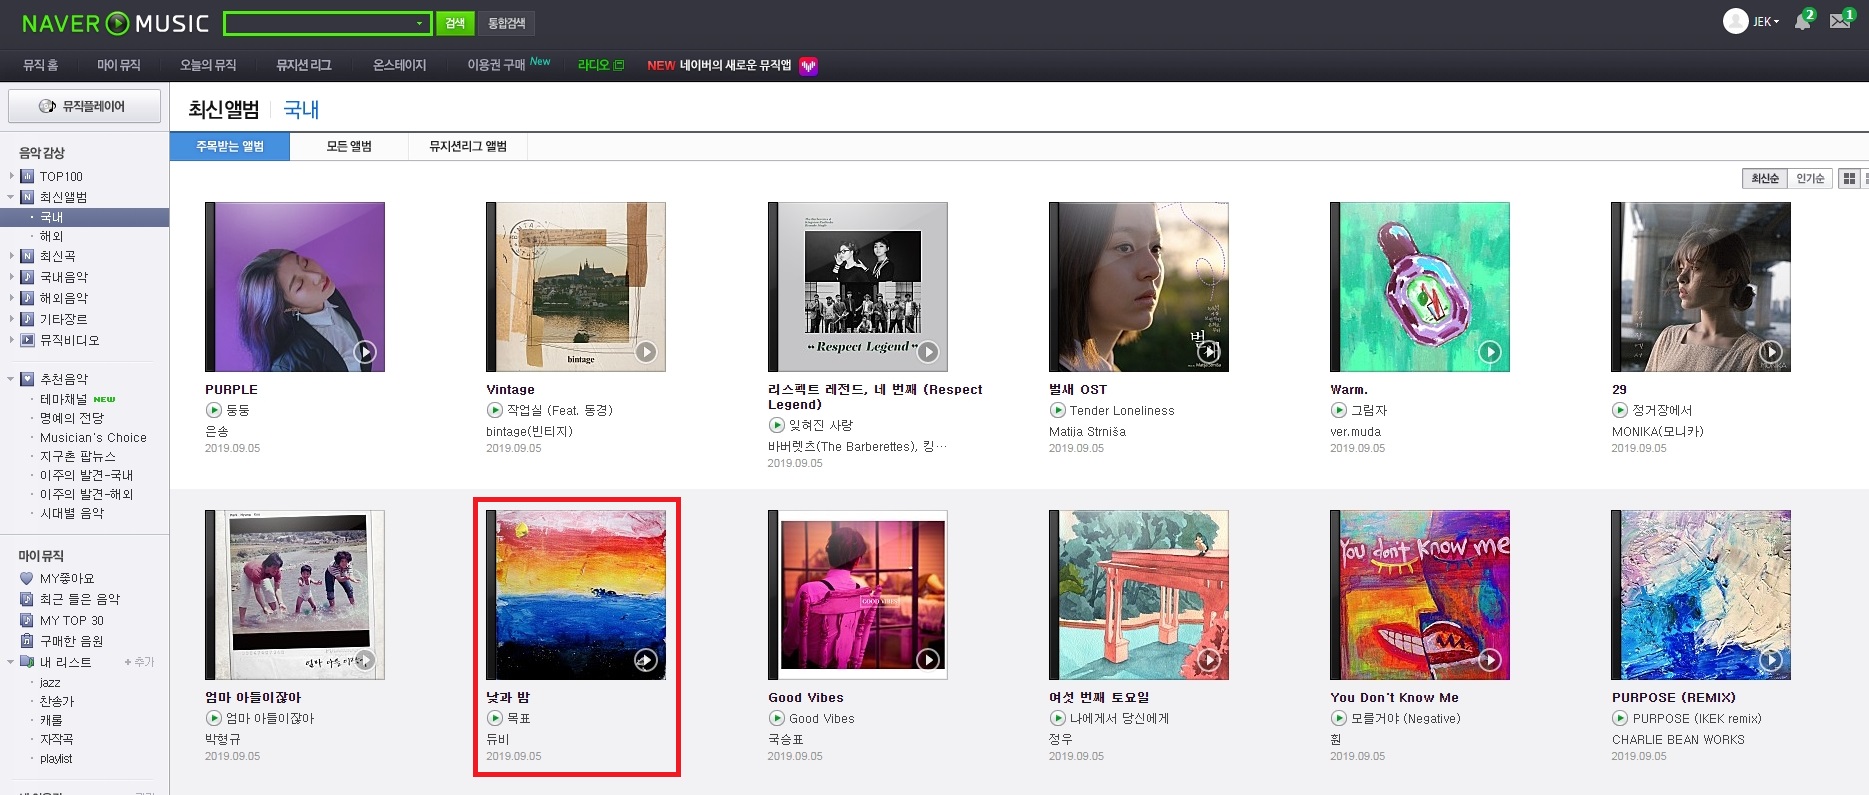Select the 모든 앨범 tab

349,146
